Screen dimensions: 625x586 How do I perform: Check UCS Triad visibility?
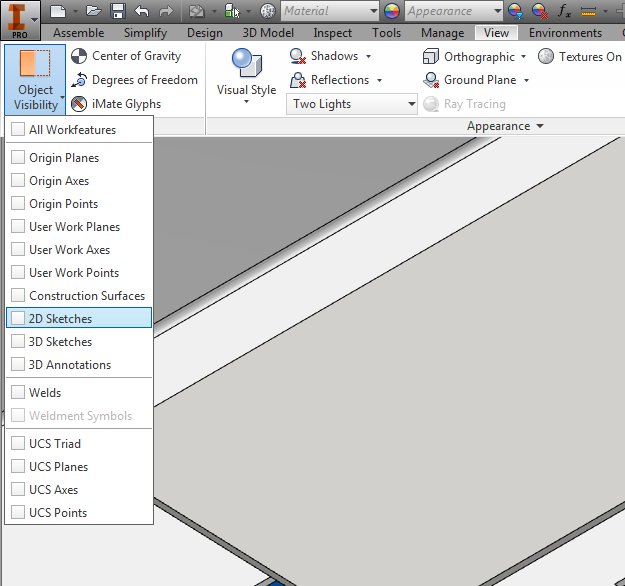click(x=18, y=443)
